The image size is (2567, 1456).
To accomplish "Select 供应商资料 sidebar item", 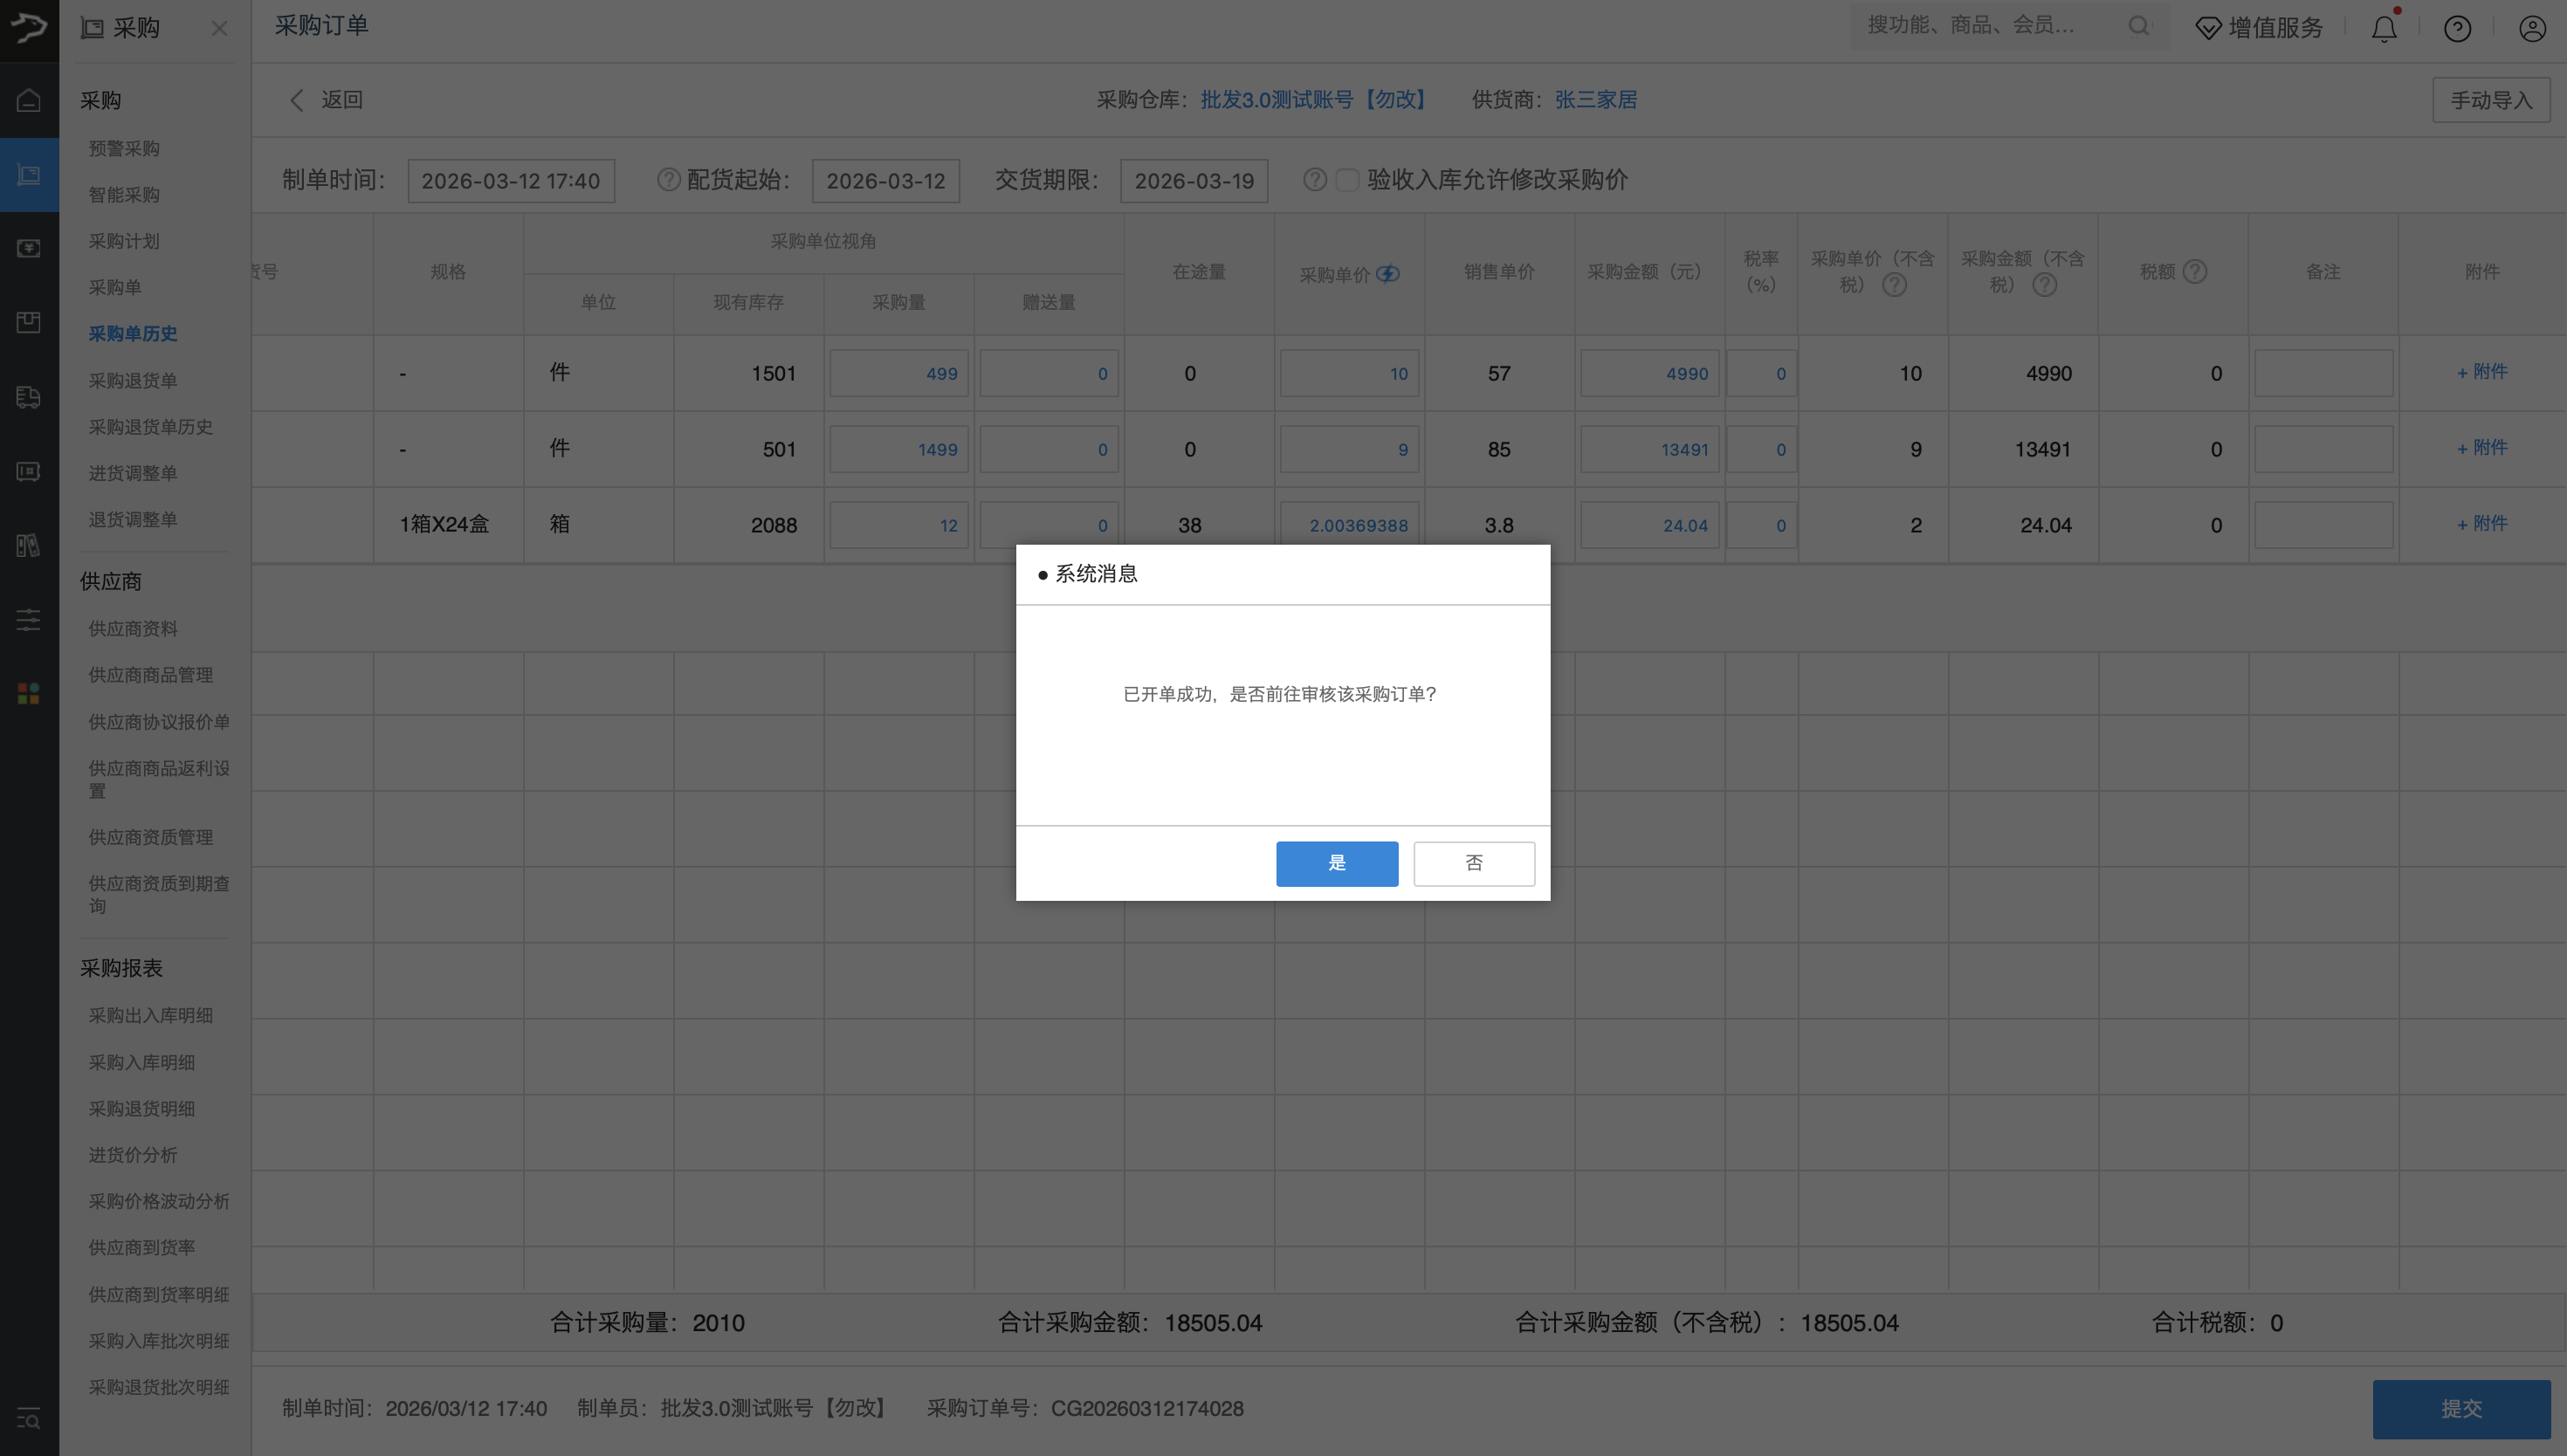I will 133,629.
